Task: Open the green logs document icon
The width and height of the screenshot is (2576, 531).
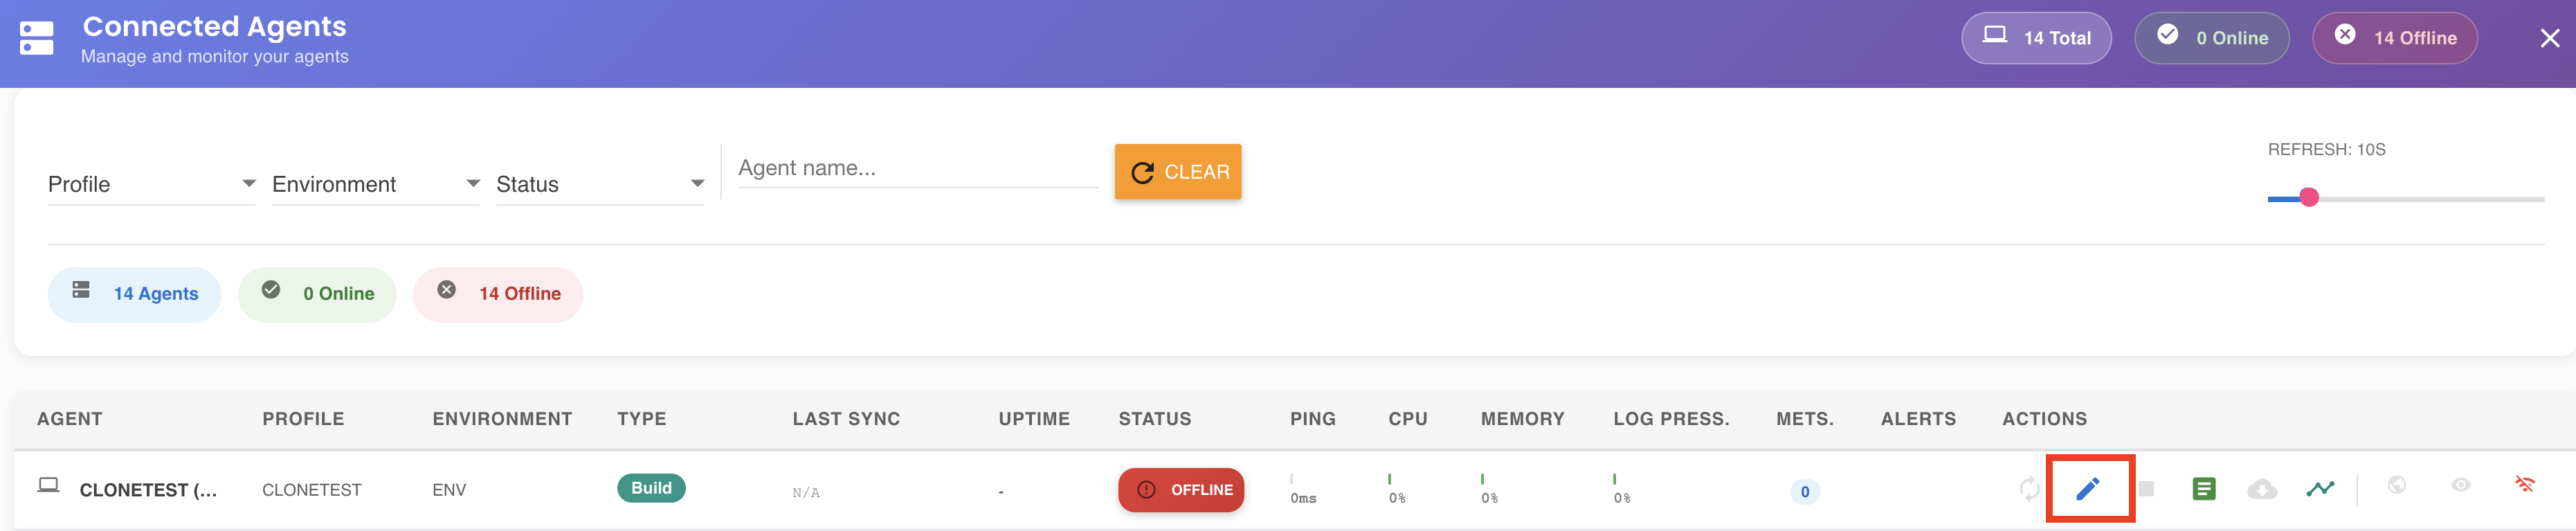Action: 2203,489
